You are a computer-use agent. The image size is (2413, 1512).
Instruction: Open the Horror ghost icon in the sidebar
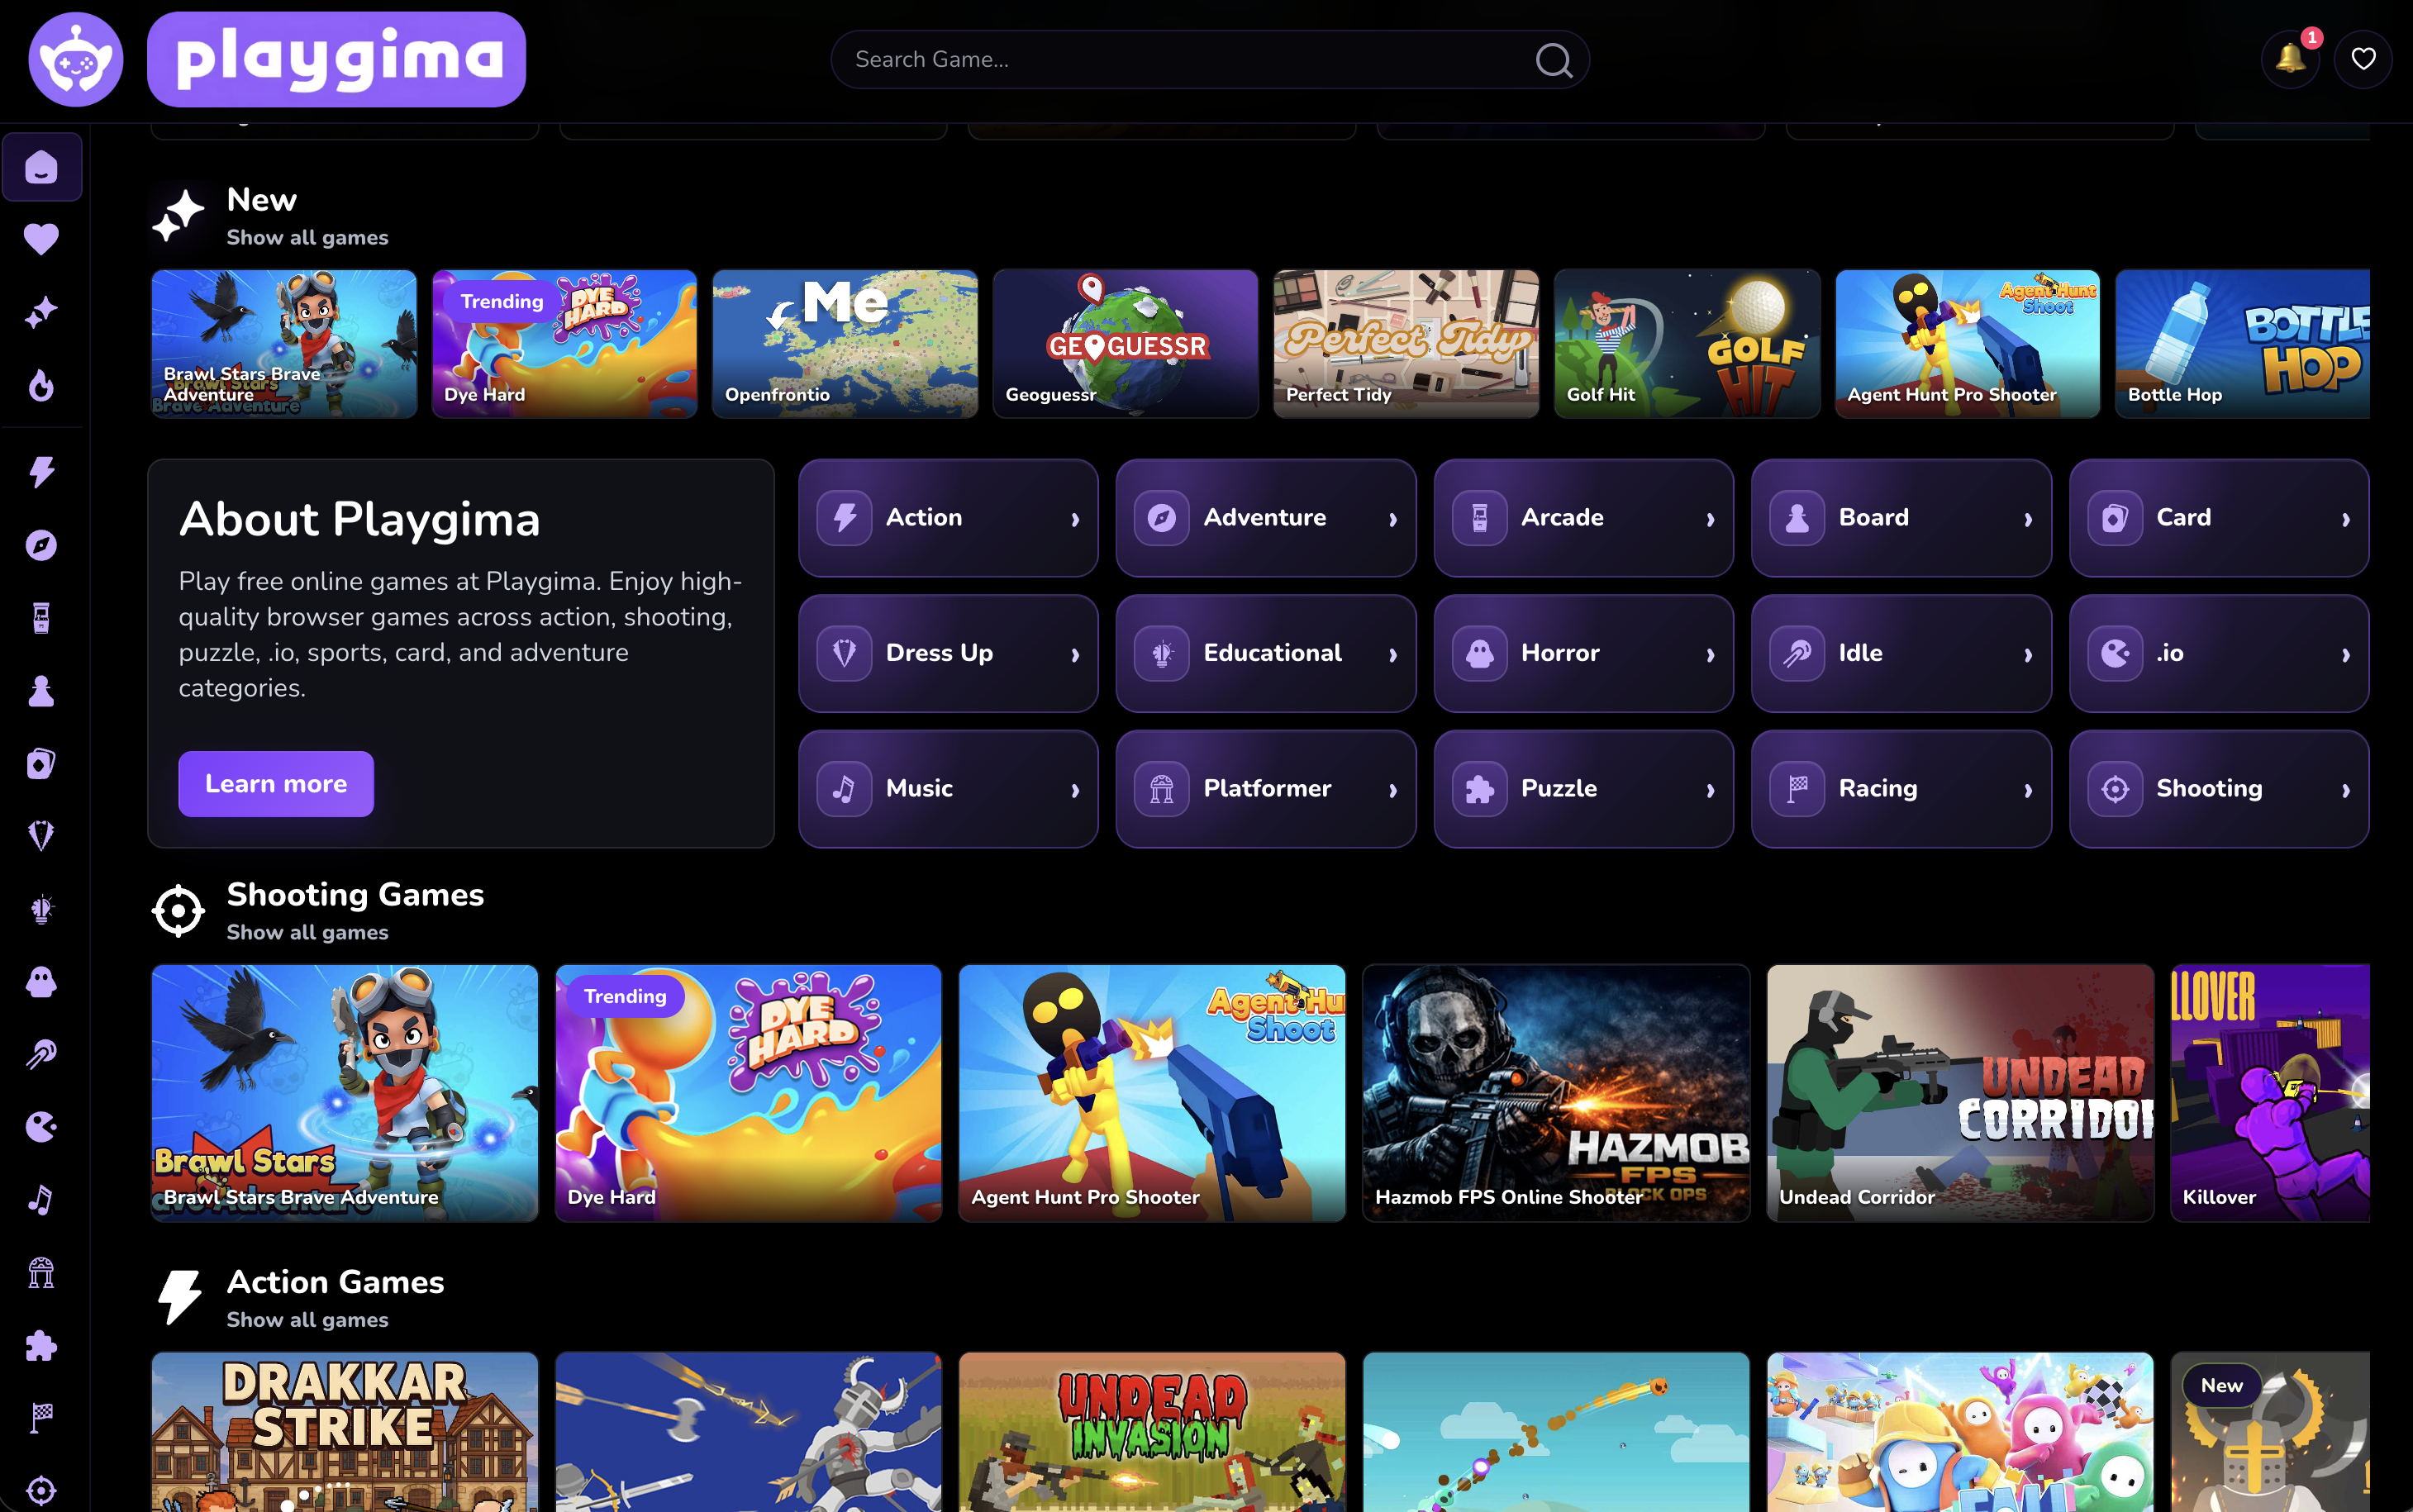tap(41, 982)
